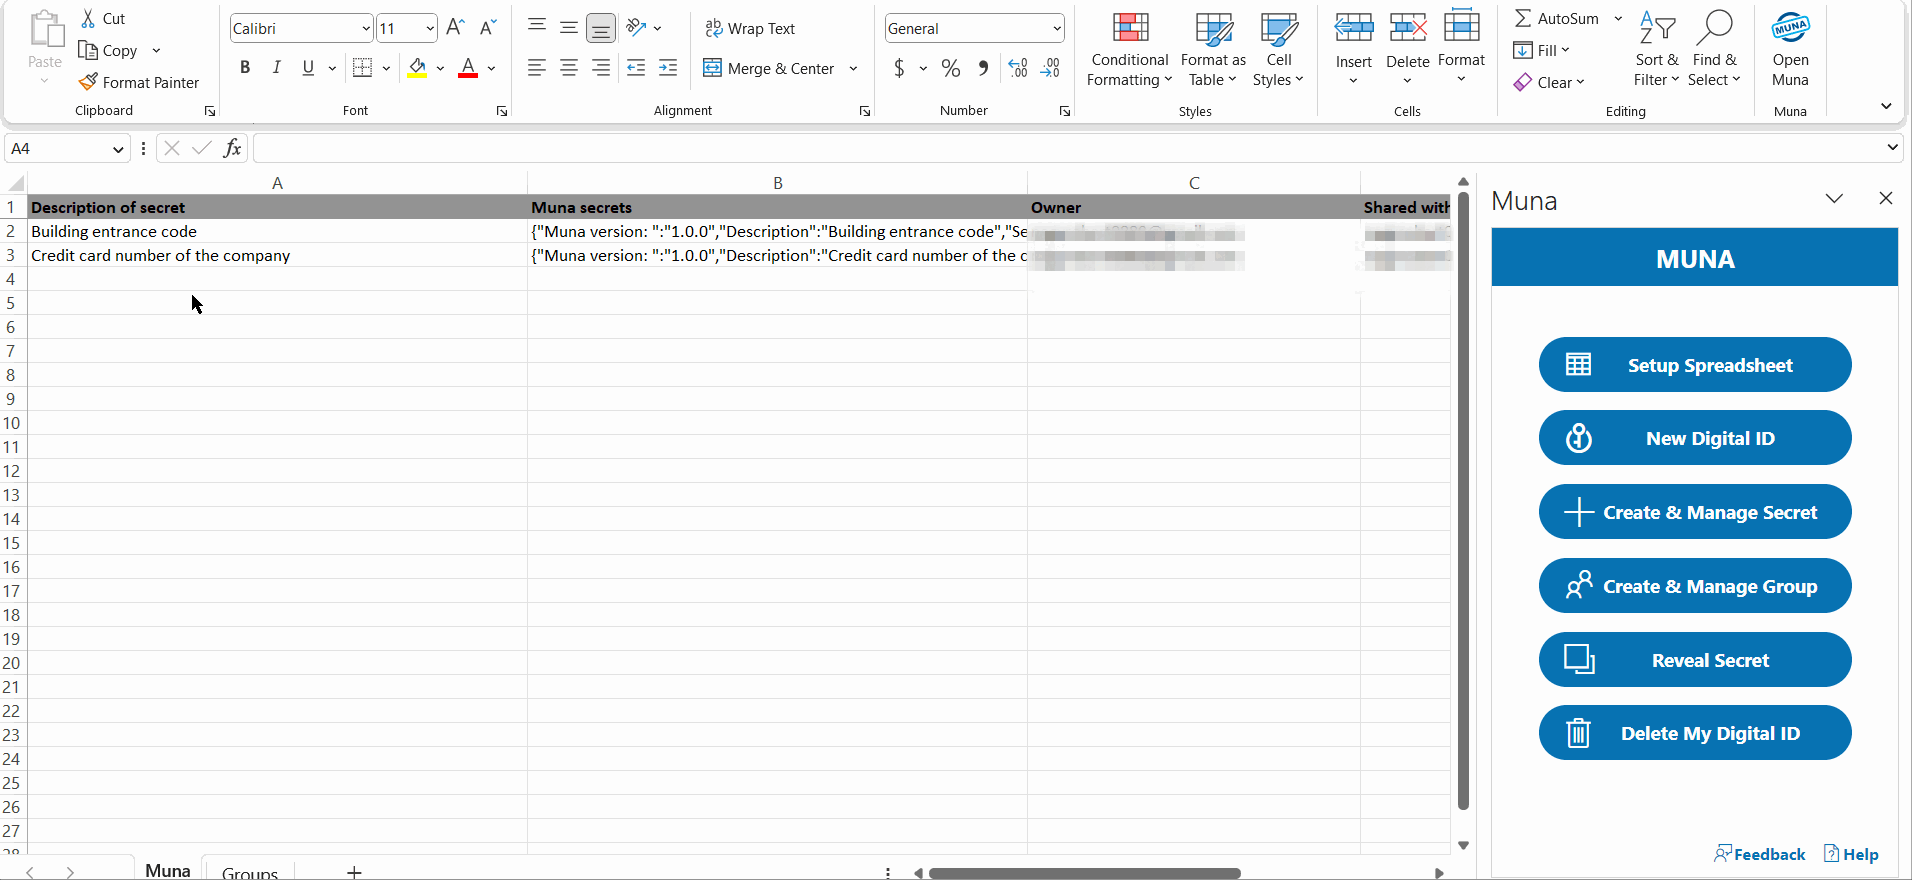Click the New Digital ID button
Screen dimensions: 1912x880
(x=1695, y=438)
